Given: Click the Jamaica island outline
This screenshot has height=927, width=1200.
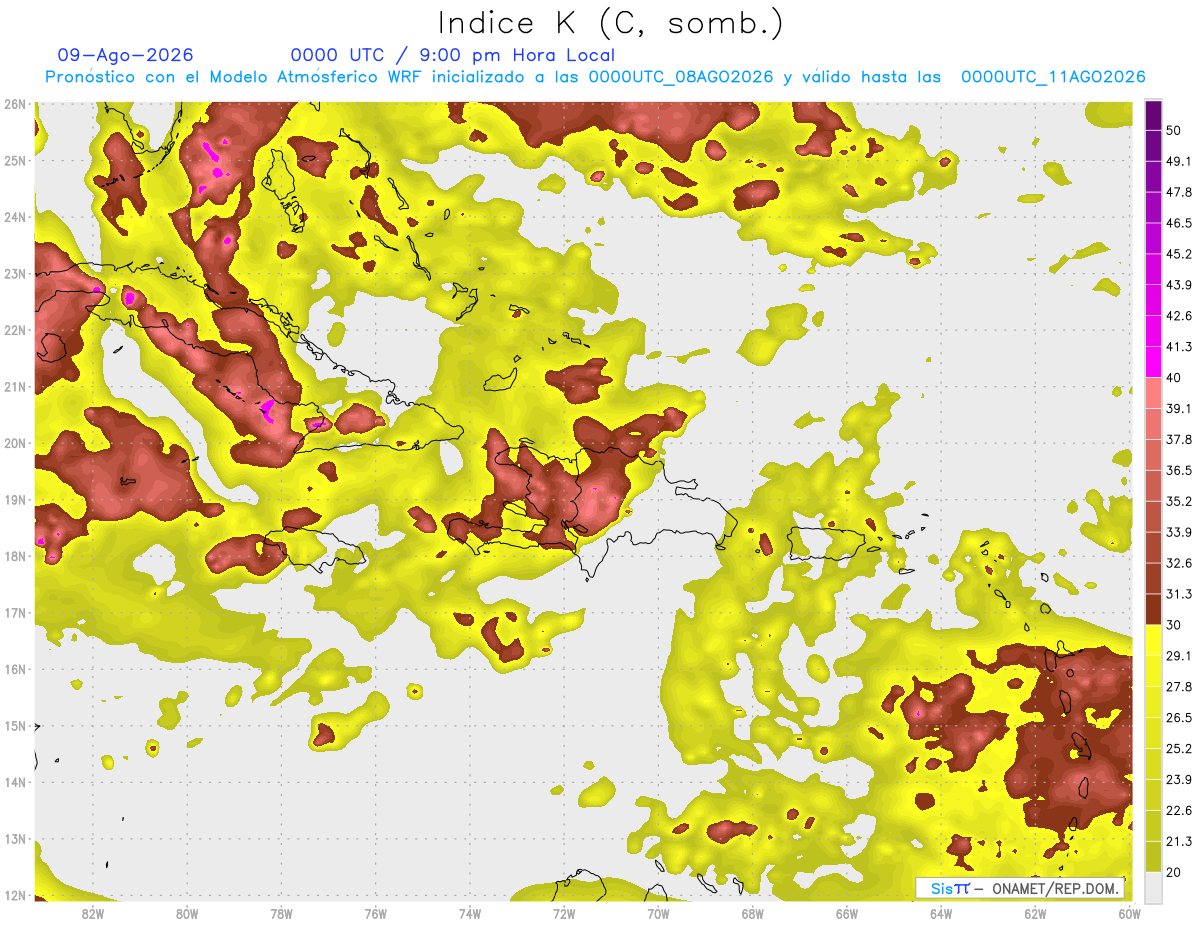Looking at the screenshot, I should coord(315,549).
